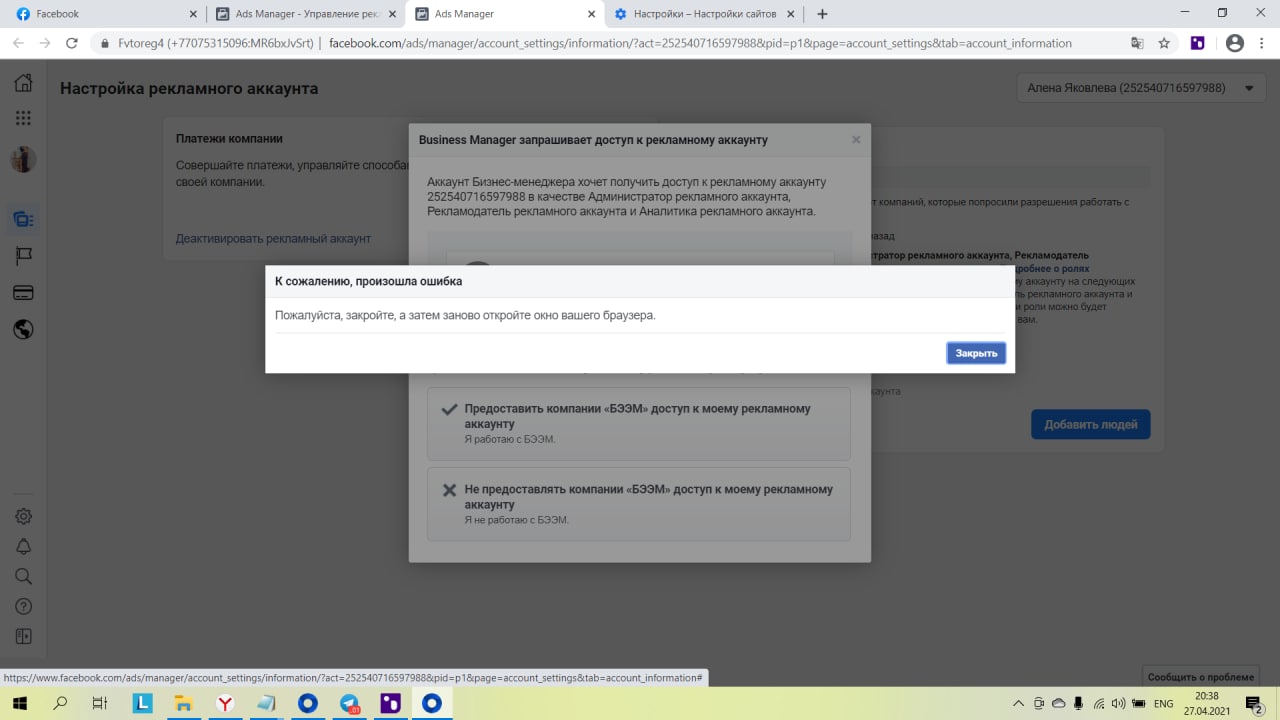Click the address bar URL
The image size is (1280, 720).
pos(700,43)
